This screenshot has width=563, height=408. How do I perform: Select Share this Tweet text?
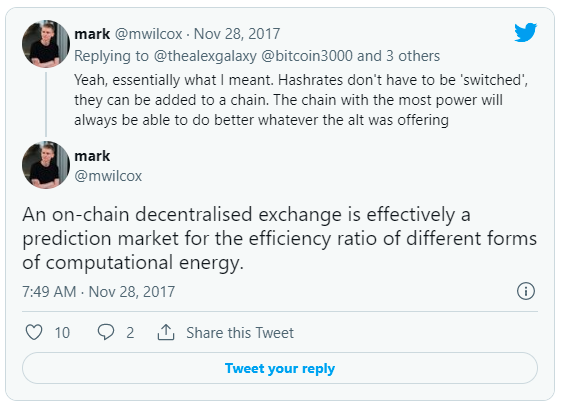coord(240,333)
